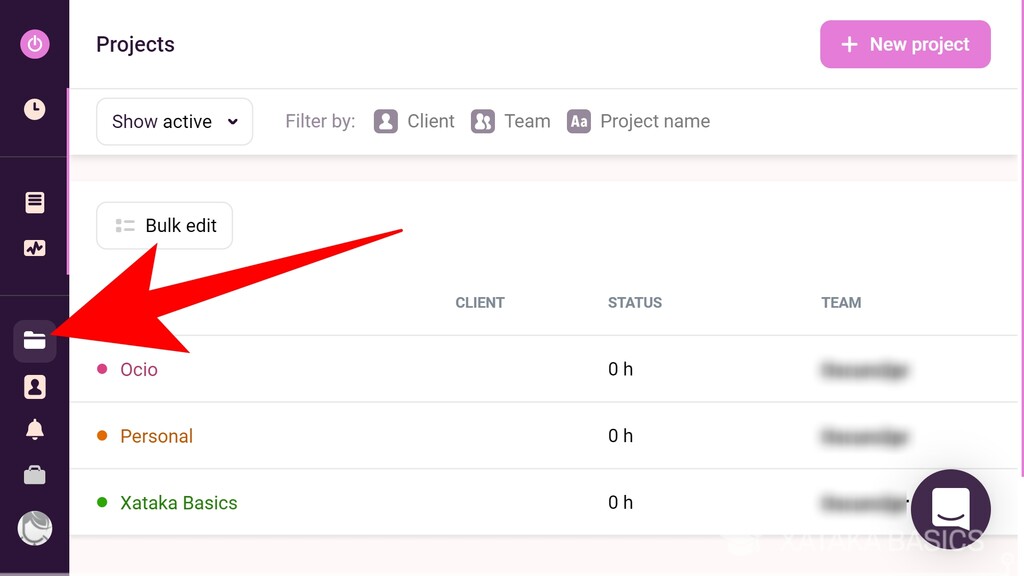Expand the Show active dropdown

174,122
